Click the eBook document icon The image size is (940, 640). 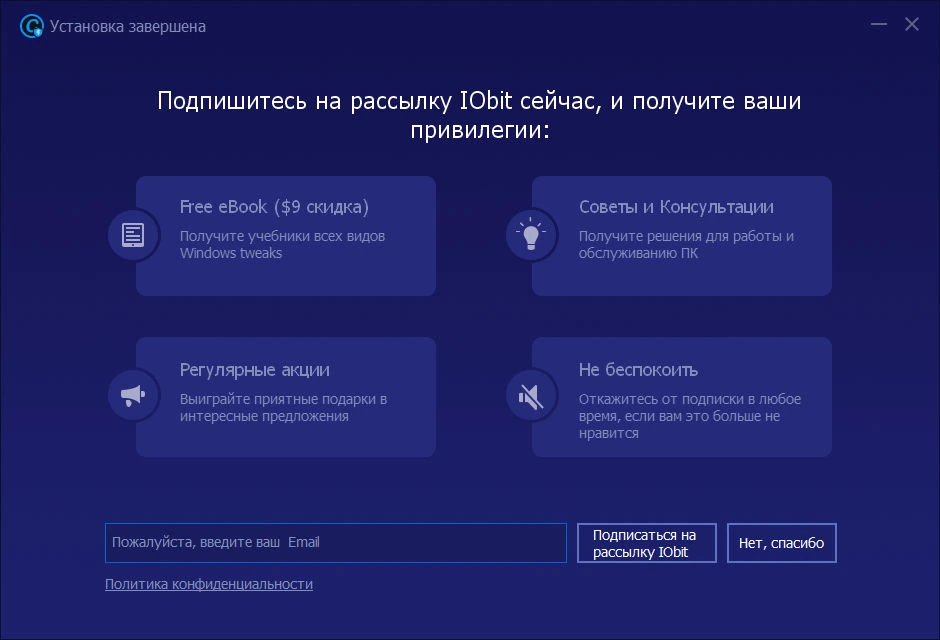pos(133,234)
